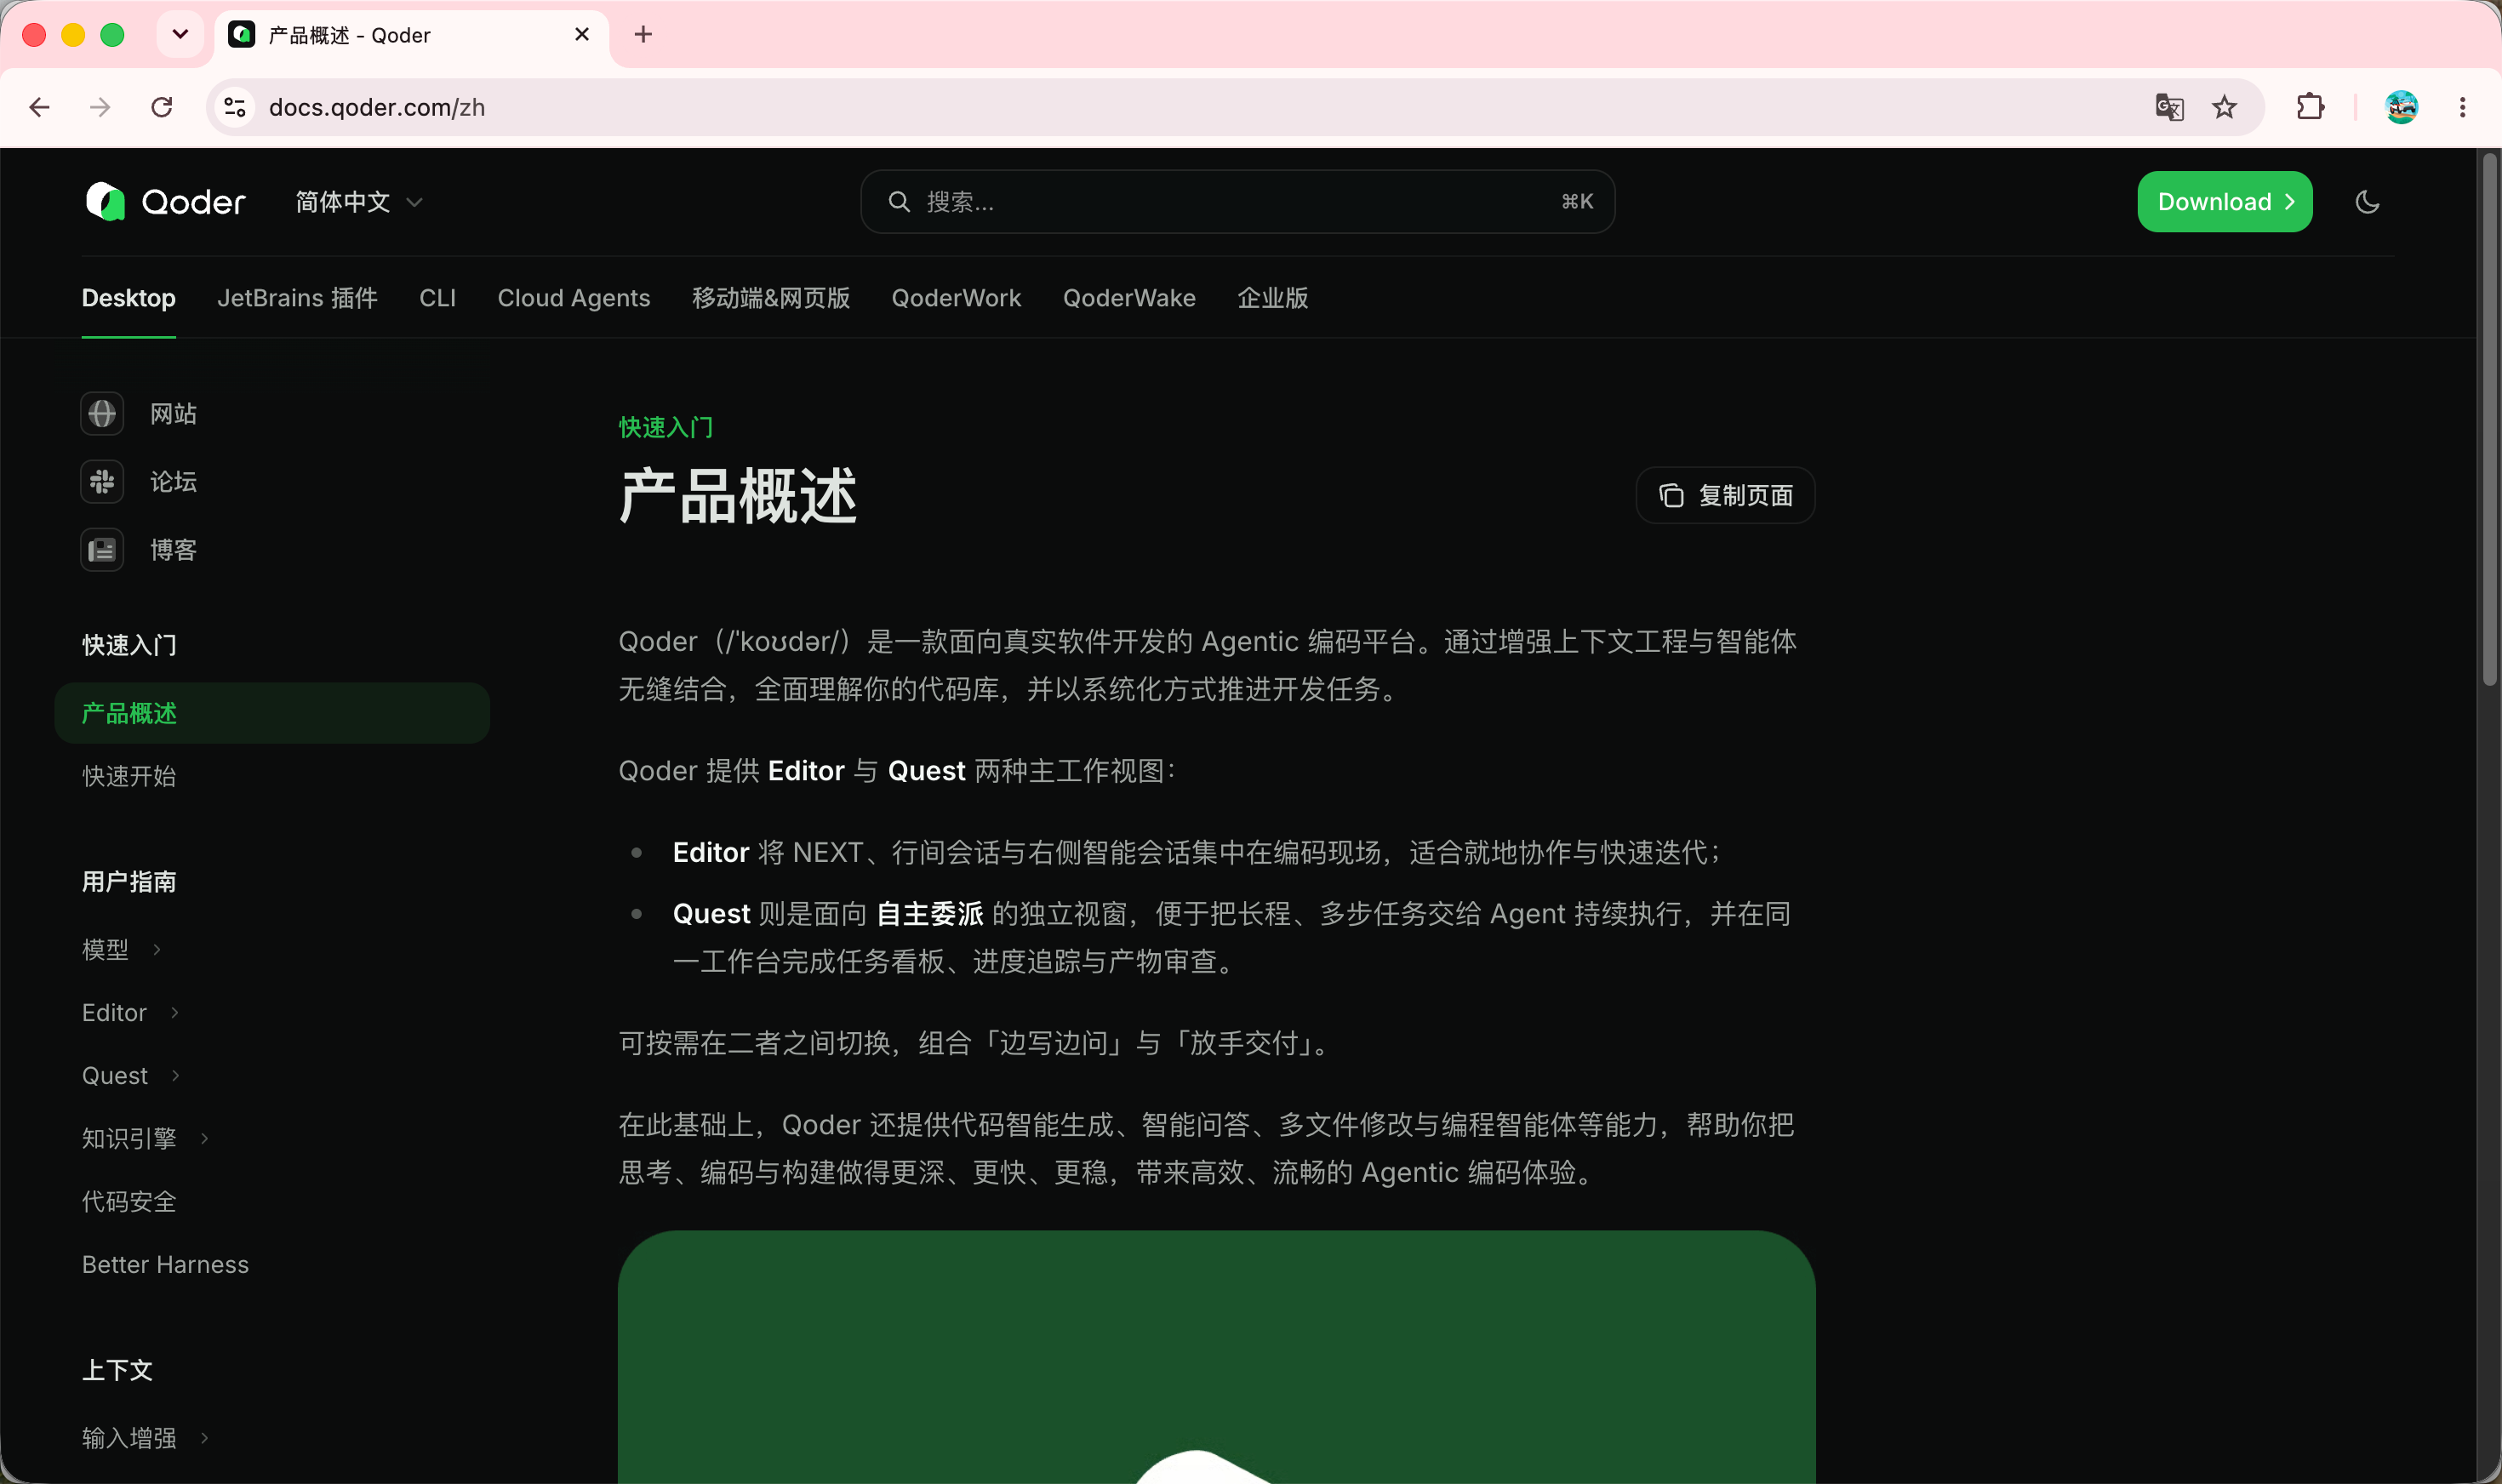Click the globe icon next to 网站

pos(102,414)
